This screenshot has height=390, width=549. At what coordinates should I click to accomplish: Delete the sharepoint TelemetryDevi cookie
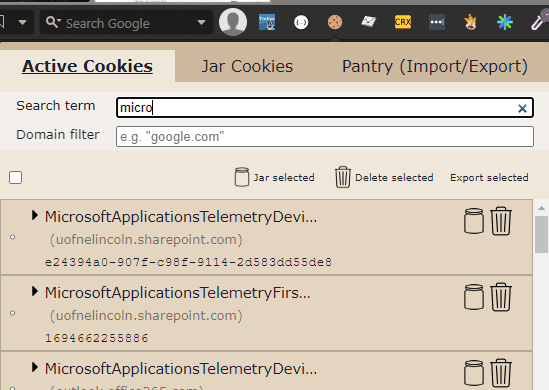tap(501, 221)
